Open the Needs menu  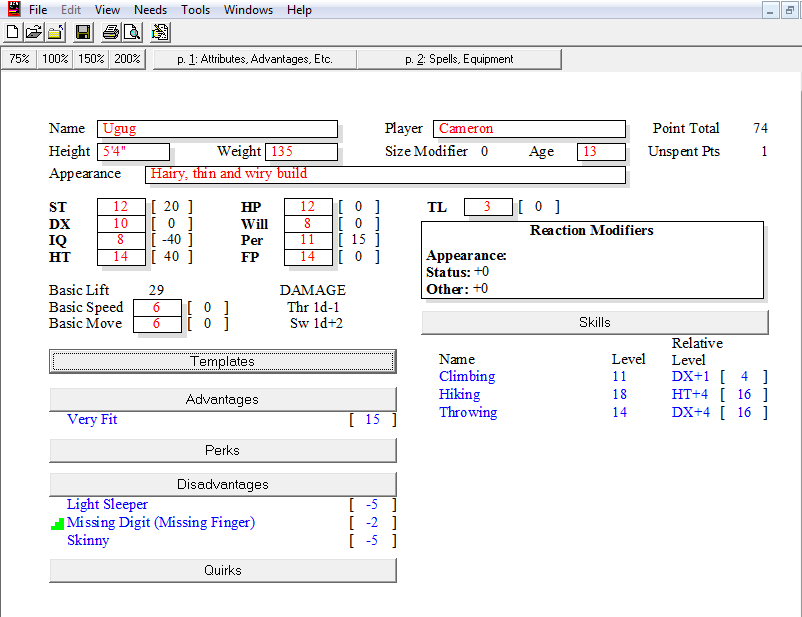click(150, 10)
